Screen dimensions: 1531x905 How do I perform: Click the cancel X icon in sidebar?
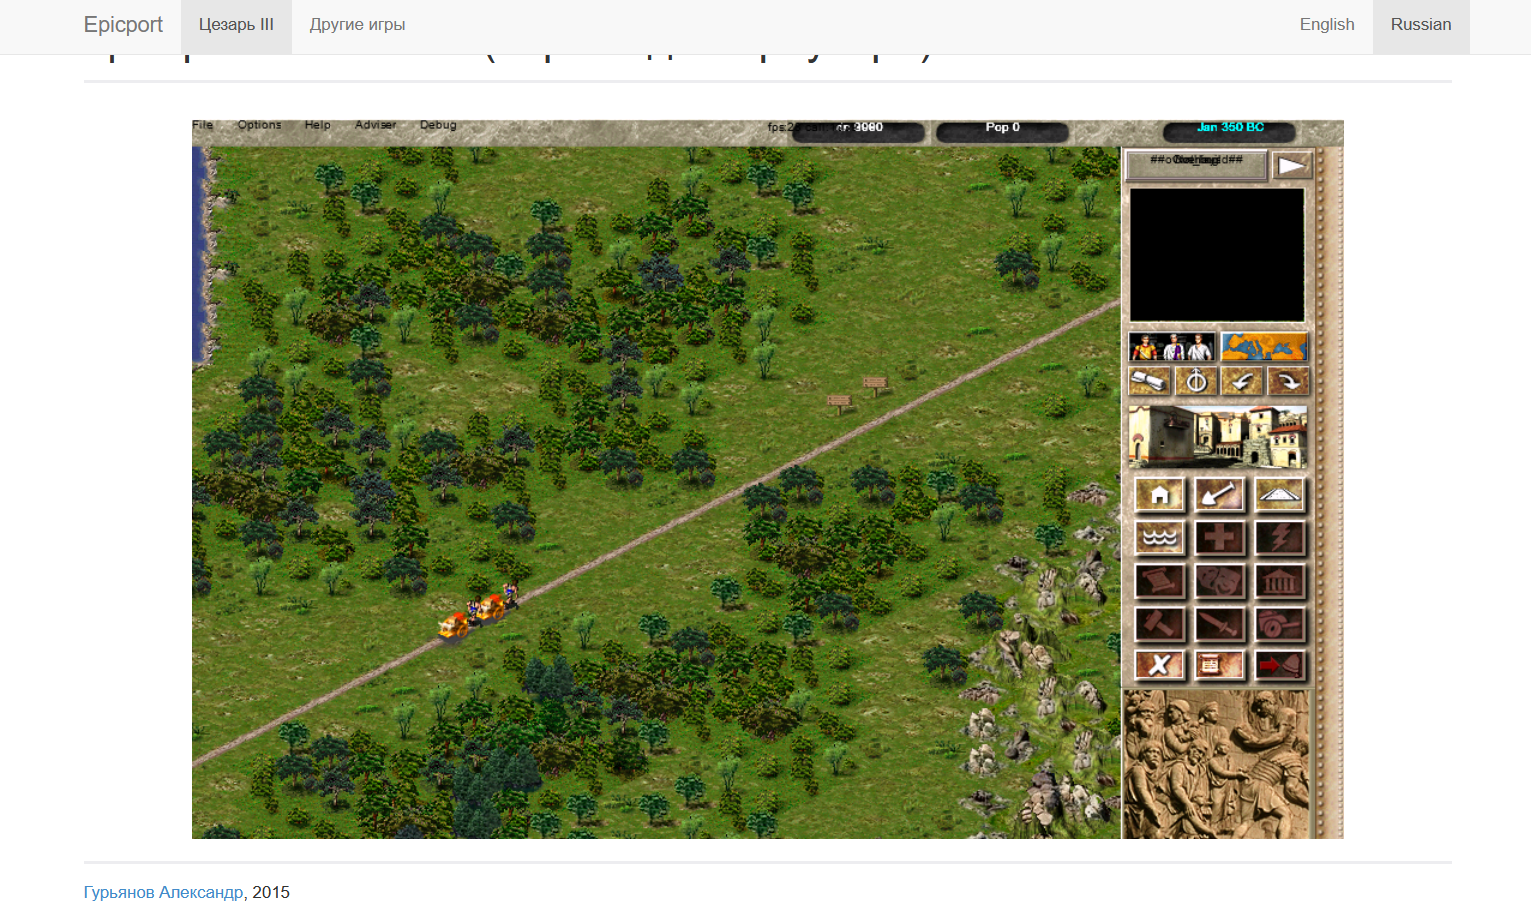click(1160, 665)
